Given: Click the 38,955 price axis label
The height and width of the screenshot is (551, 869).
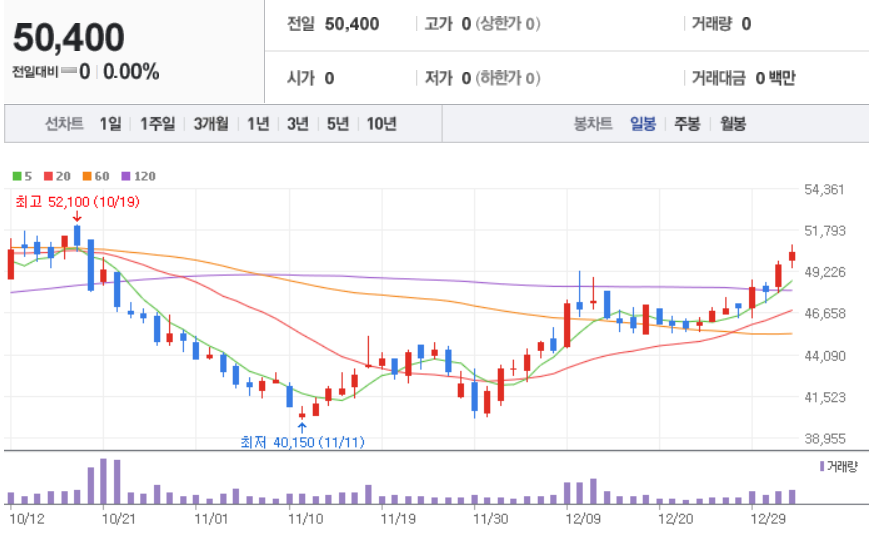Looking at the screenshot, I should click(x=825, y=438).
